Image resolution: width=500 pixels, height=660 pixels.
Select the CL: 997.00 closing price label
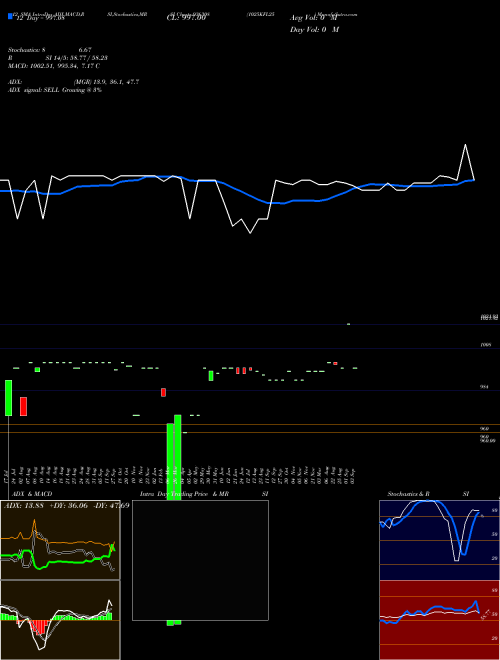(186, 18)
